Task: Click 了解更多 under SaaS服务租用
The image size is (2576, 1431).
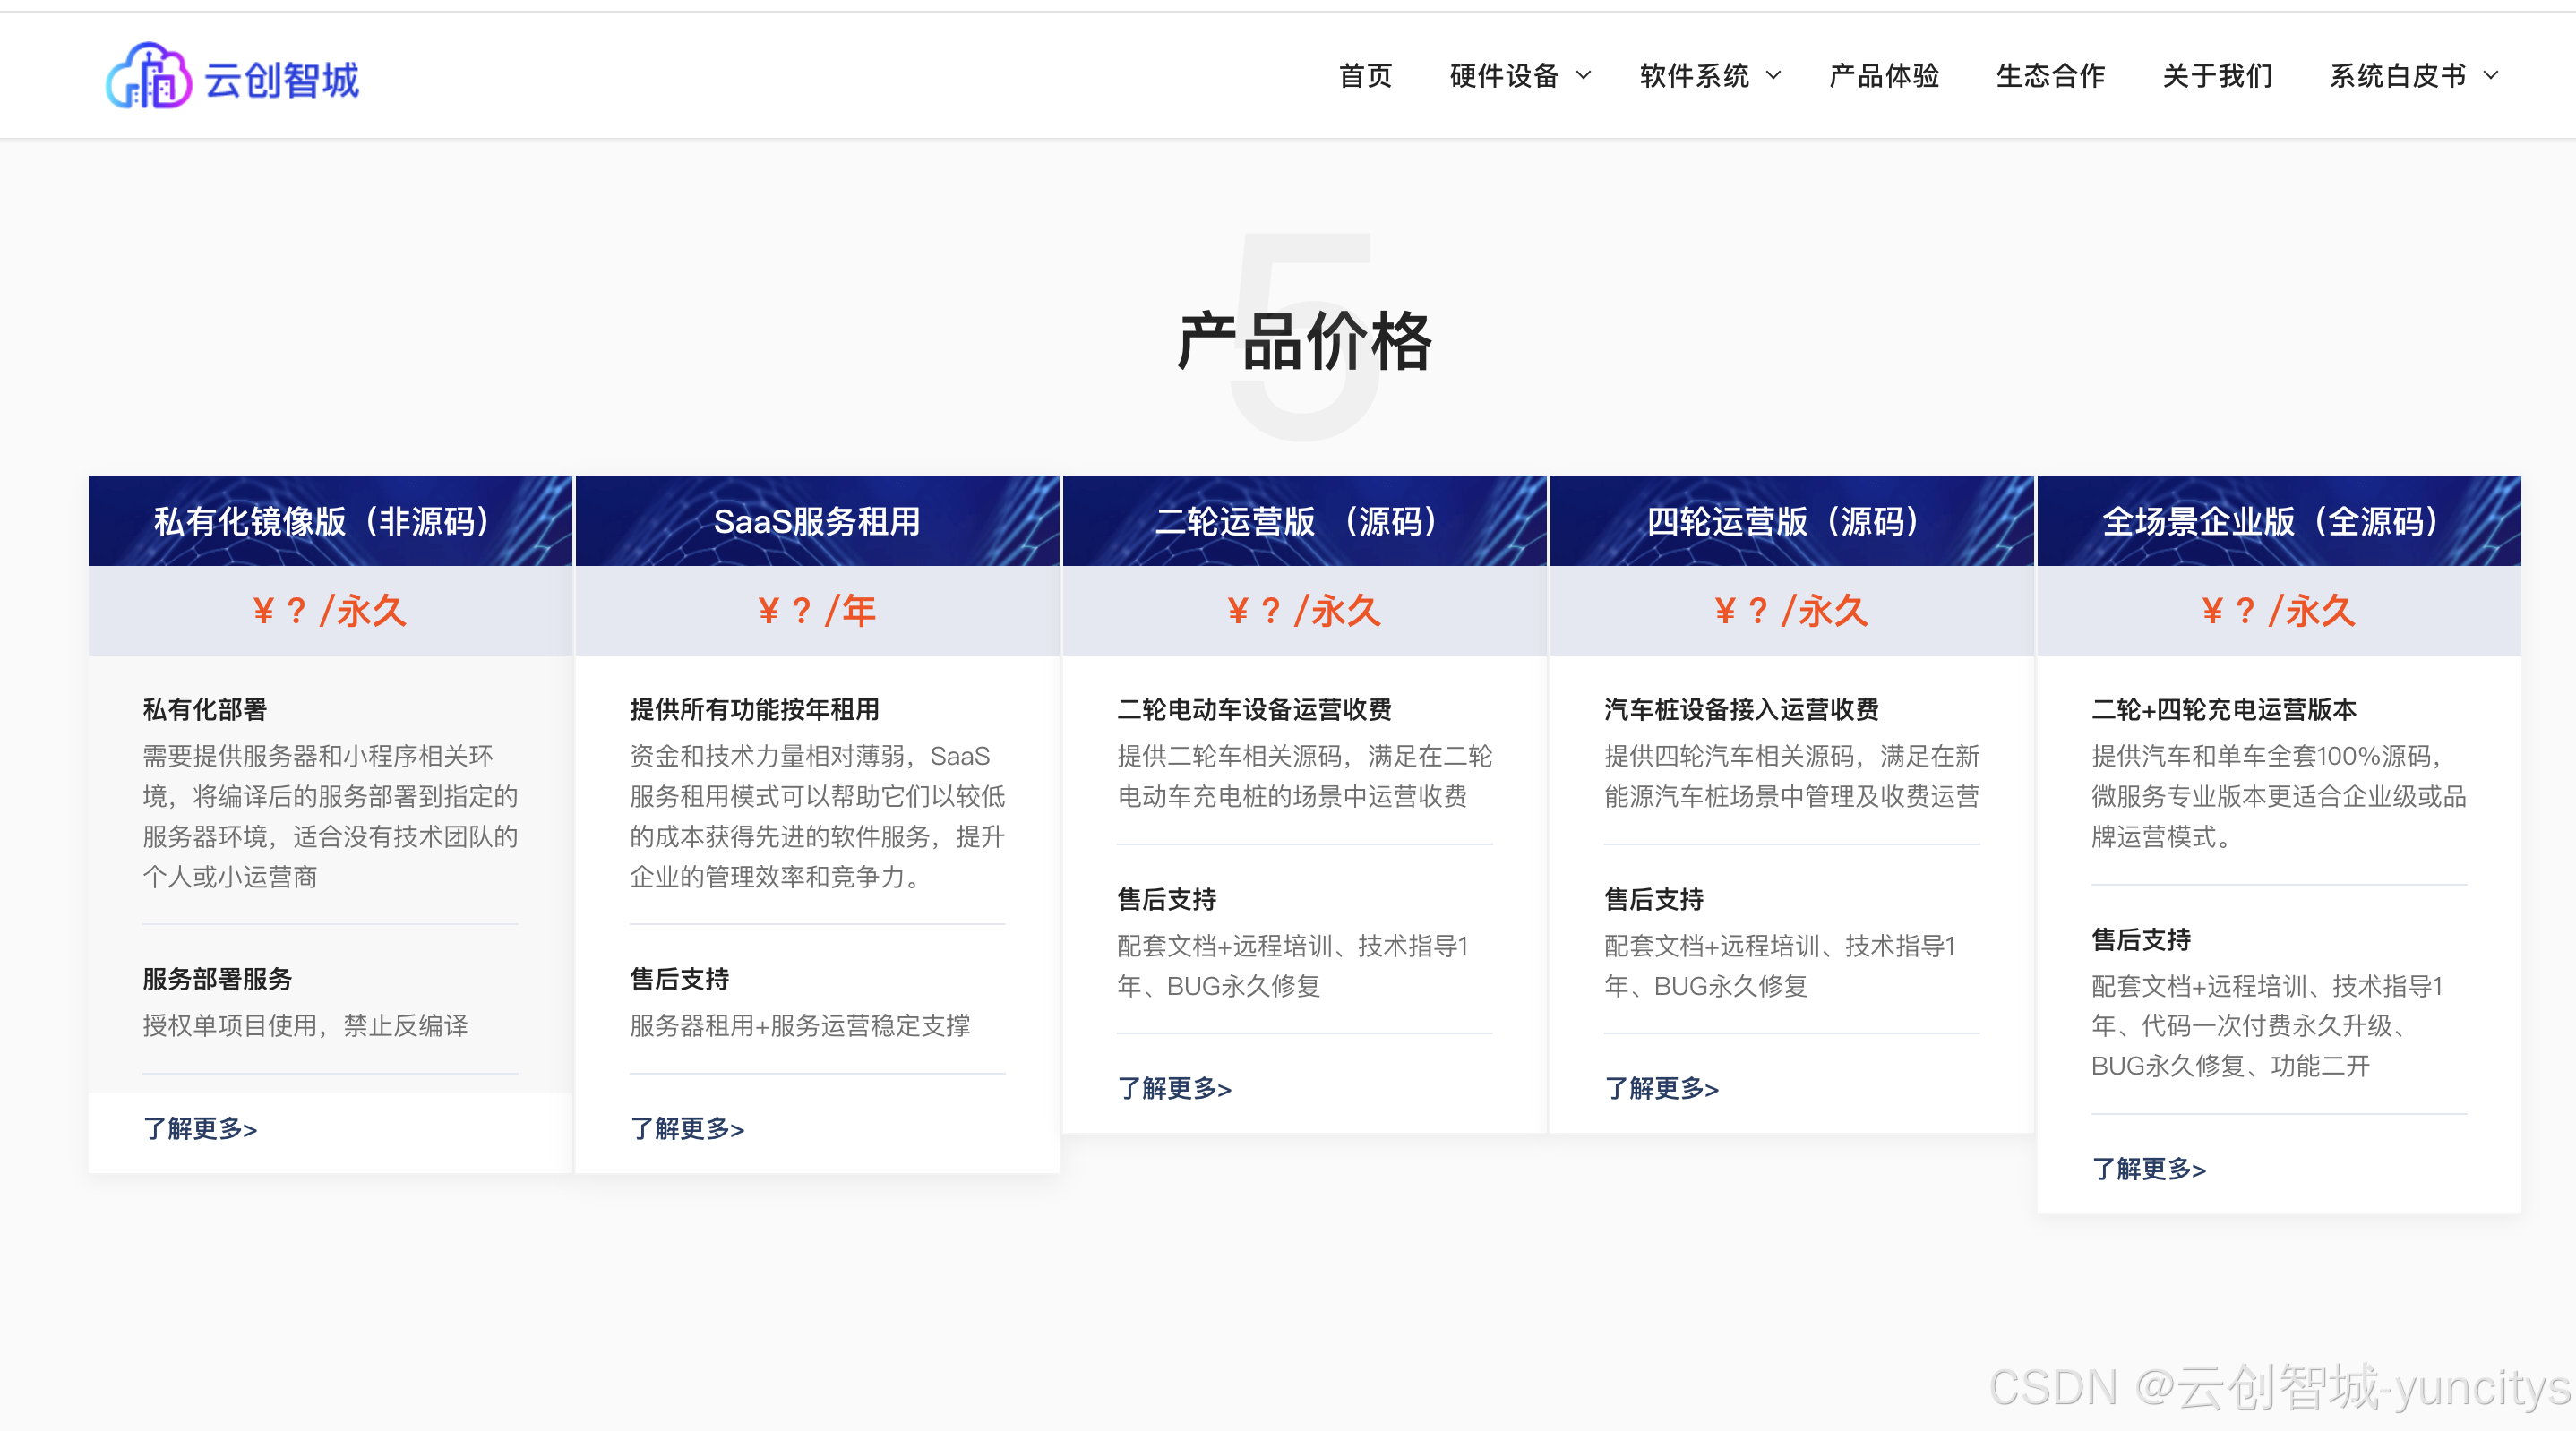Action: 687,1128
